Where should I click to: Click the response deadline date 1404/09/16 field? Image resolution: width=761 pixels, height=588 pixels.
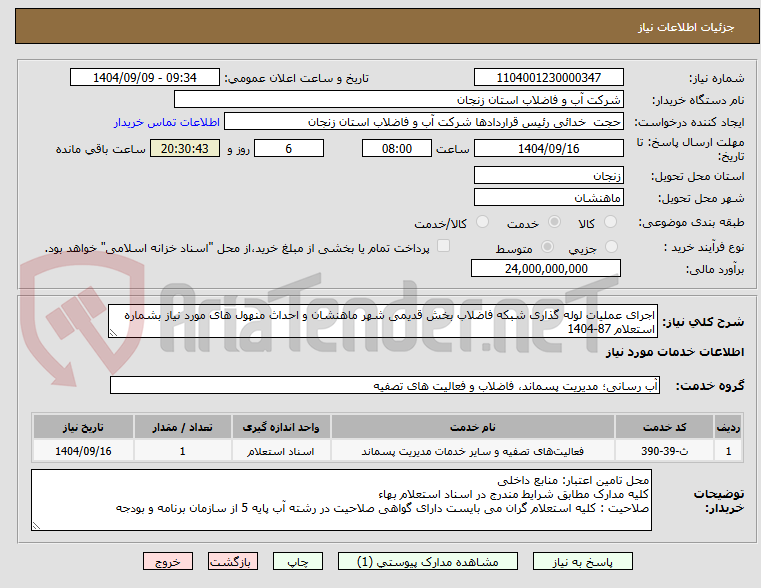[x=548, y=148]
